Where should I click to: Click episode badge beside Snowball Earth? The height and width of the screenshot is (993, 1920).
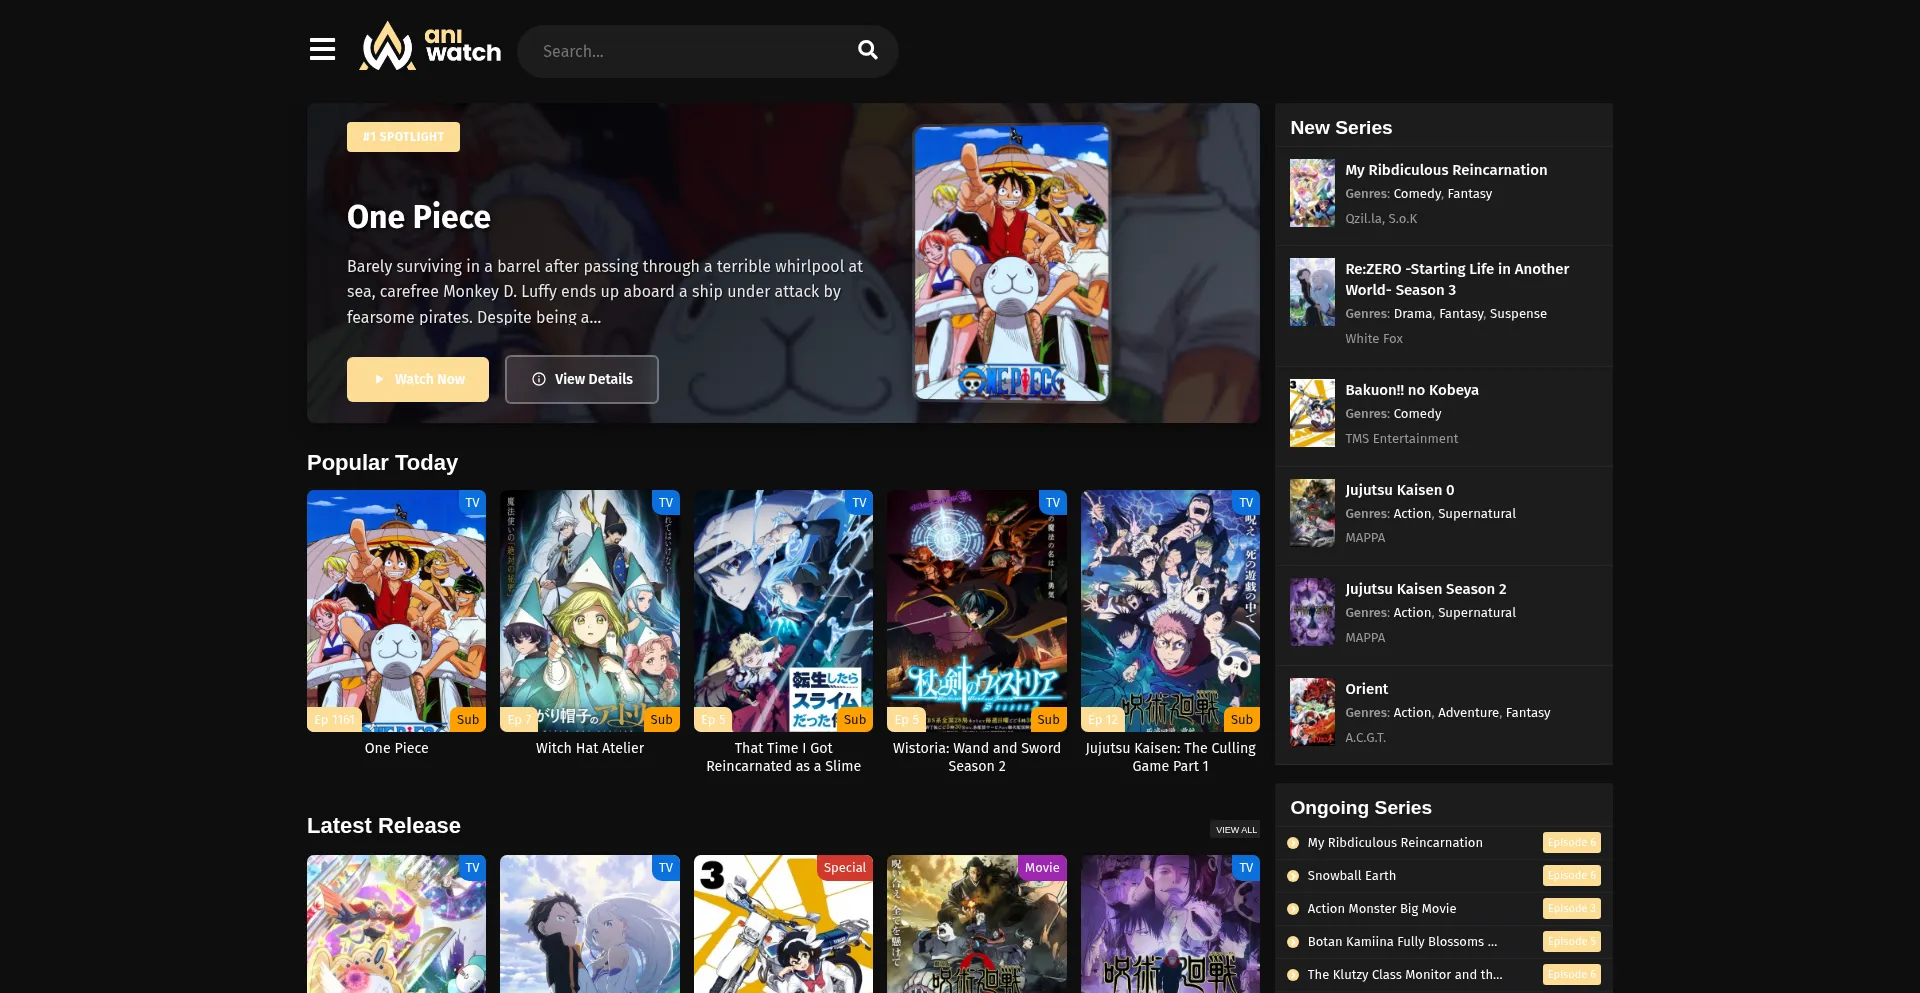point(1571,876)
